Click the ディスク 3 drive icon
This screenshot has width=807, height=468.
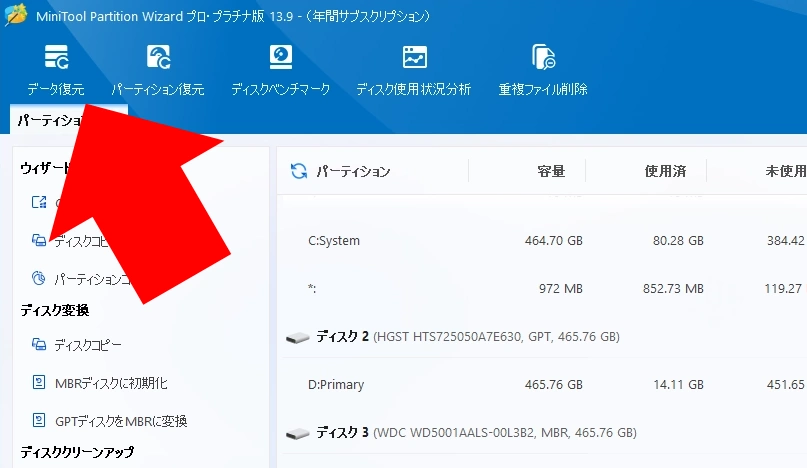pyautogui.click(x=297, y=434)
